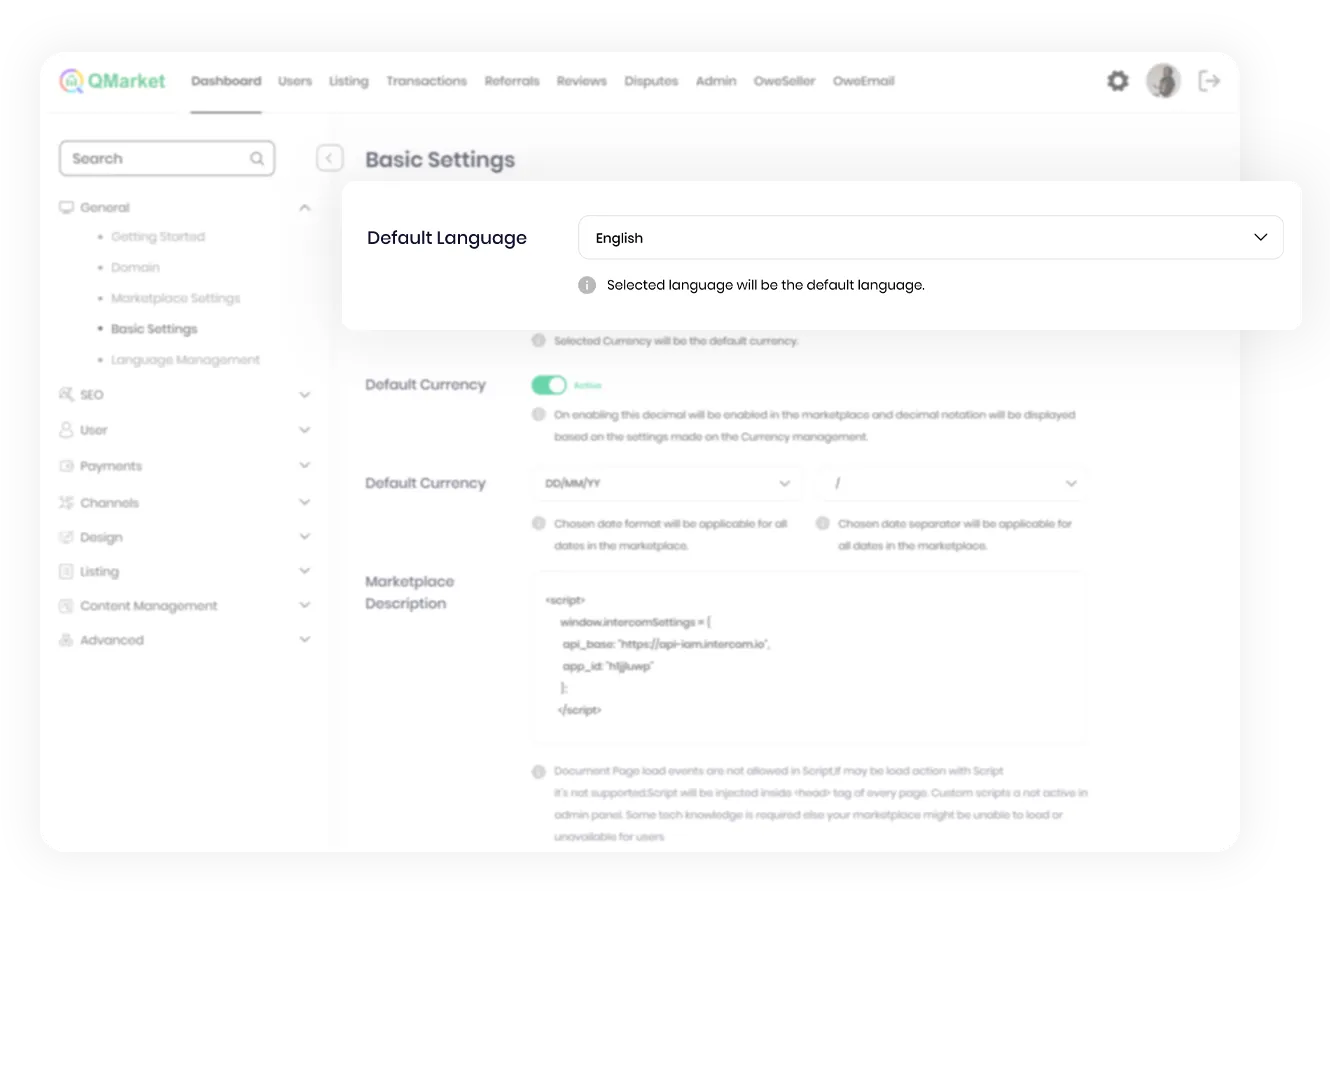Click the General monitor icon in sidebar
This screenshot has height=1080, width=1330.
(x=67, y=208)
